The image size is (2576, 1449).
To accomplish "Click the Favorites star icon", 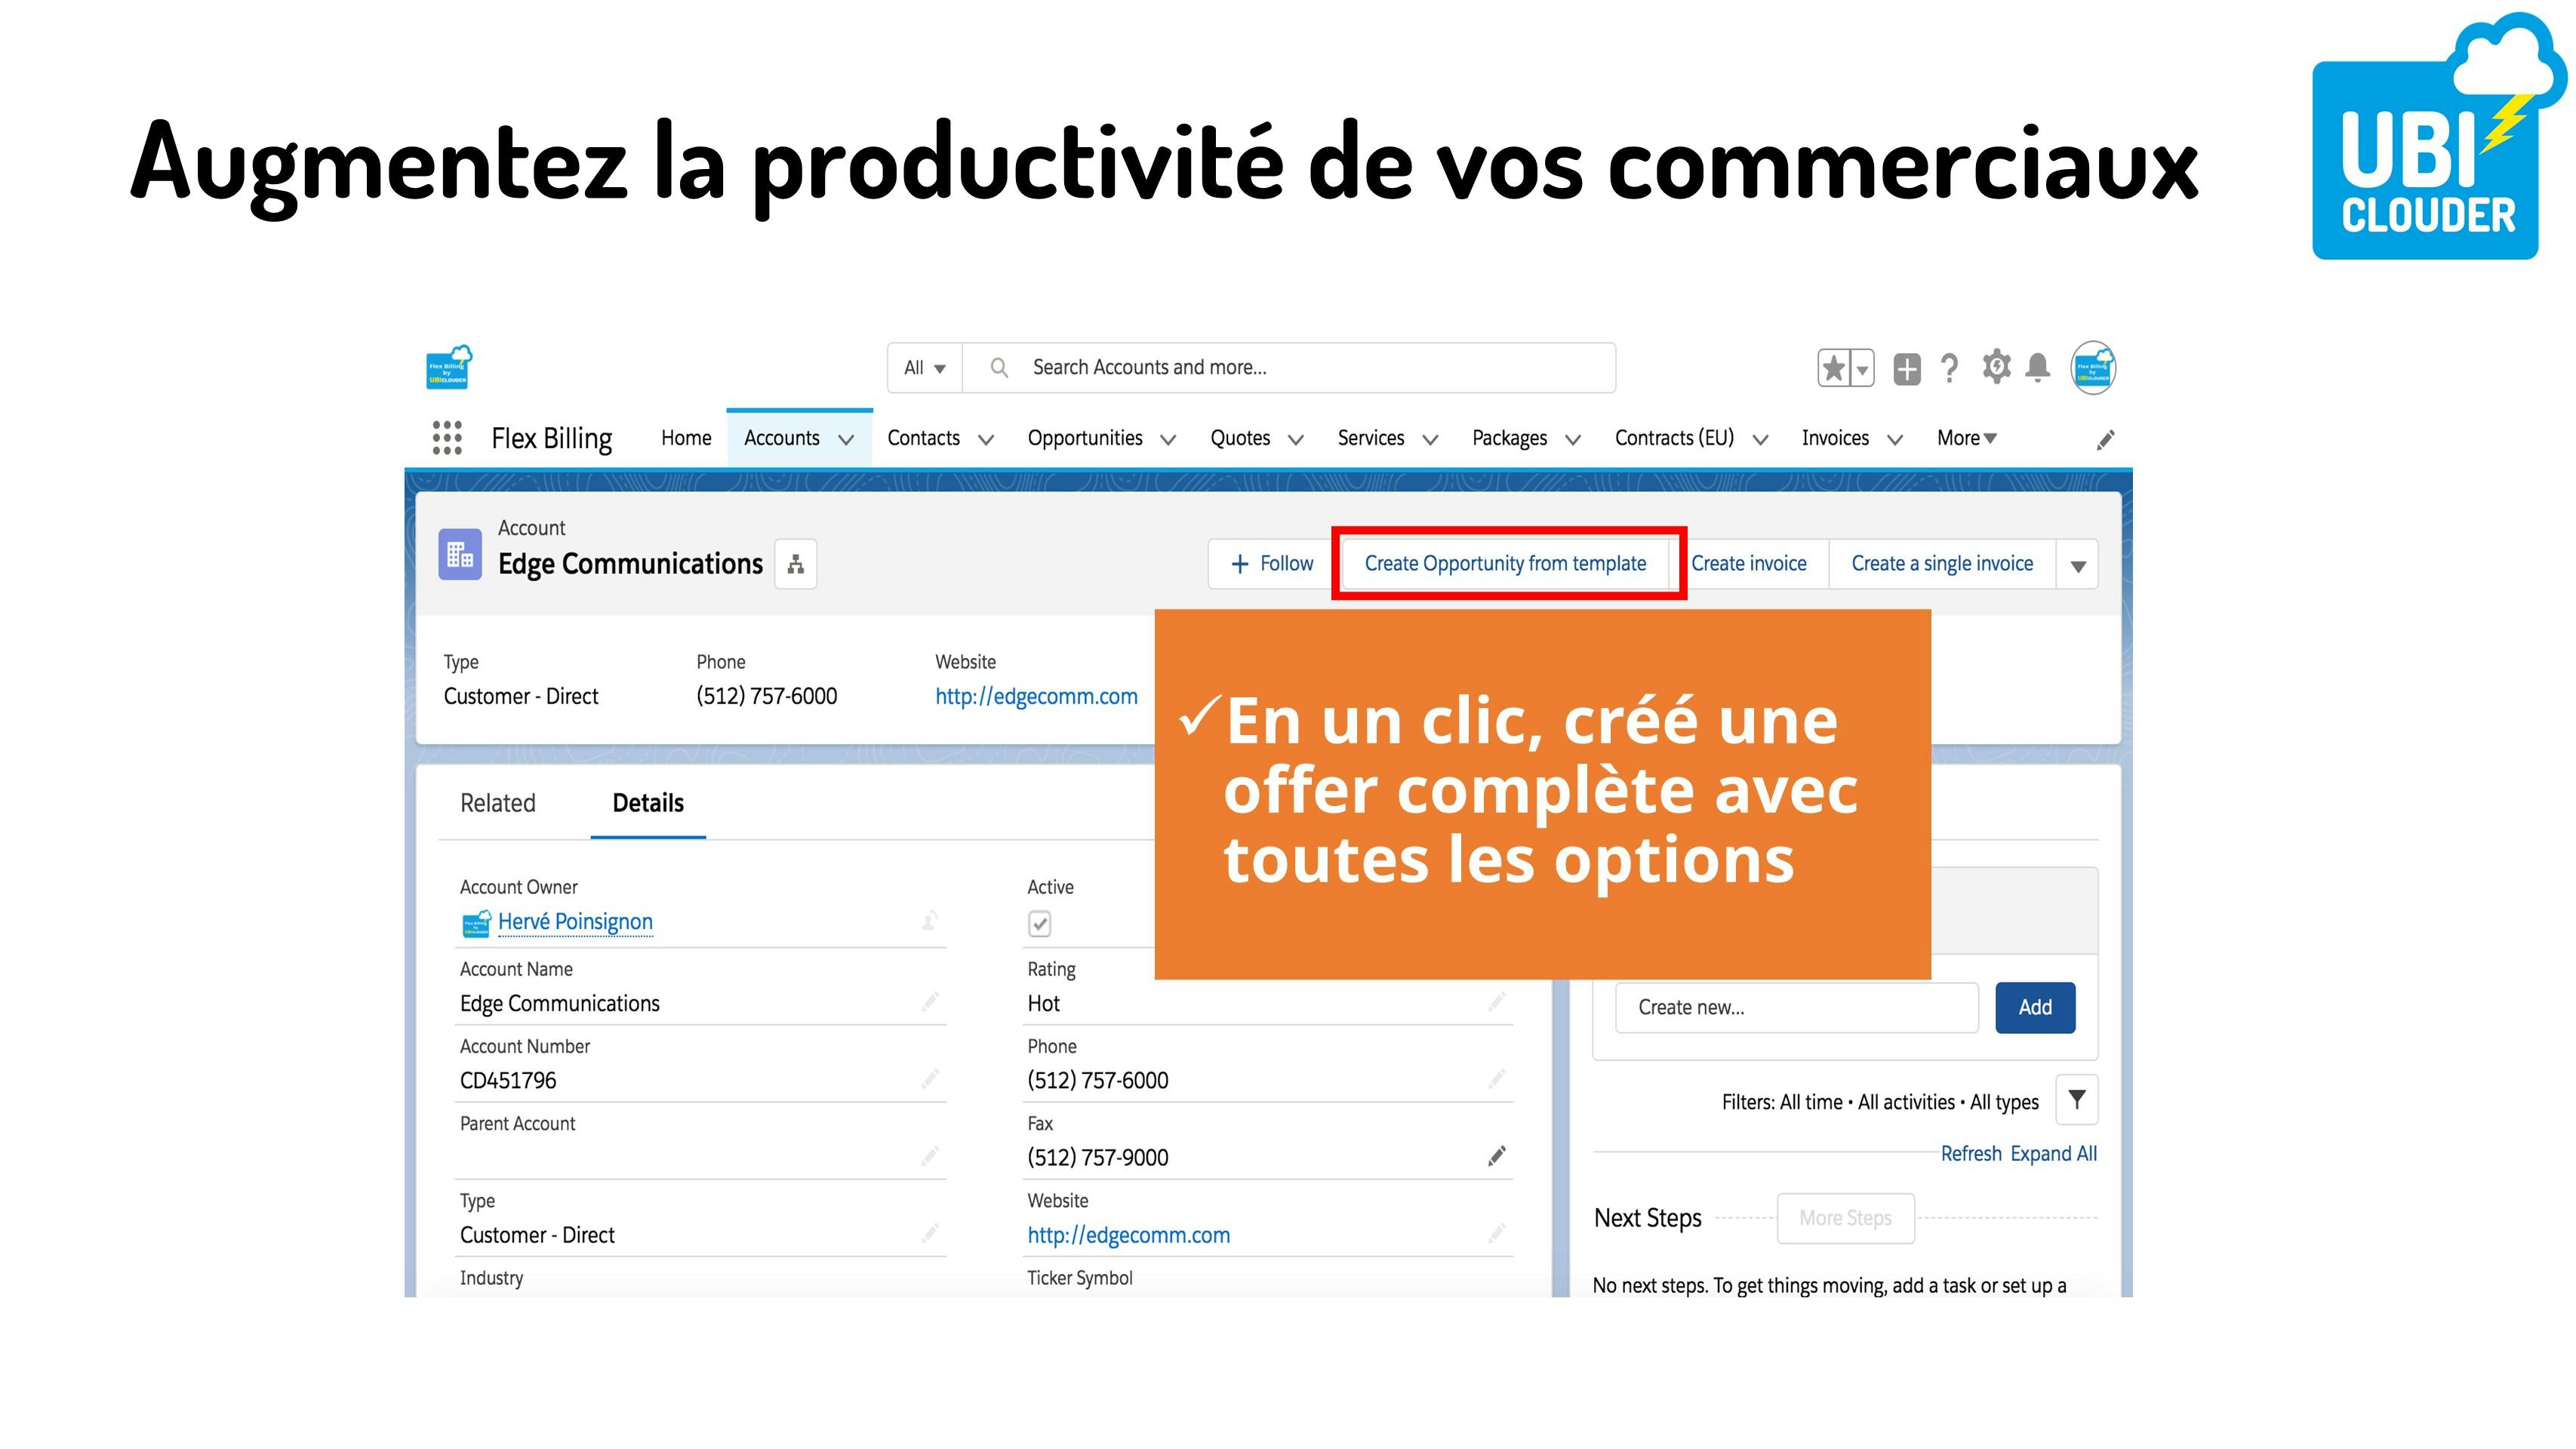I will tap(1833, 368).
